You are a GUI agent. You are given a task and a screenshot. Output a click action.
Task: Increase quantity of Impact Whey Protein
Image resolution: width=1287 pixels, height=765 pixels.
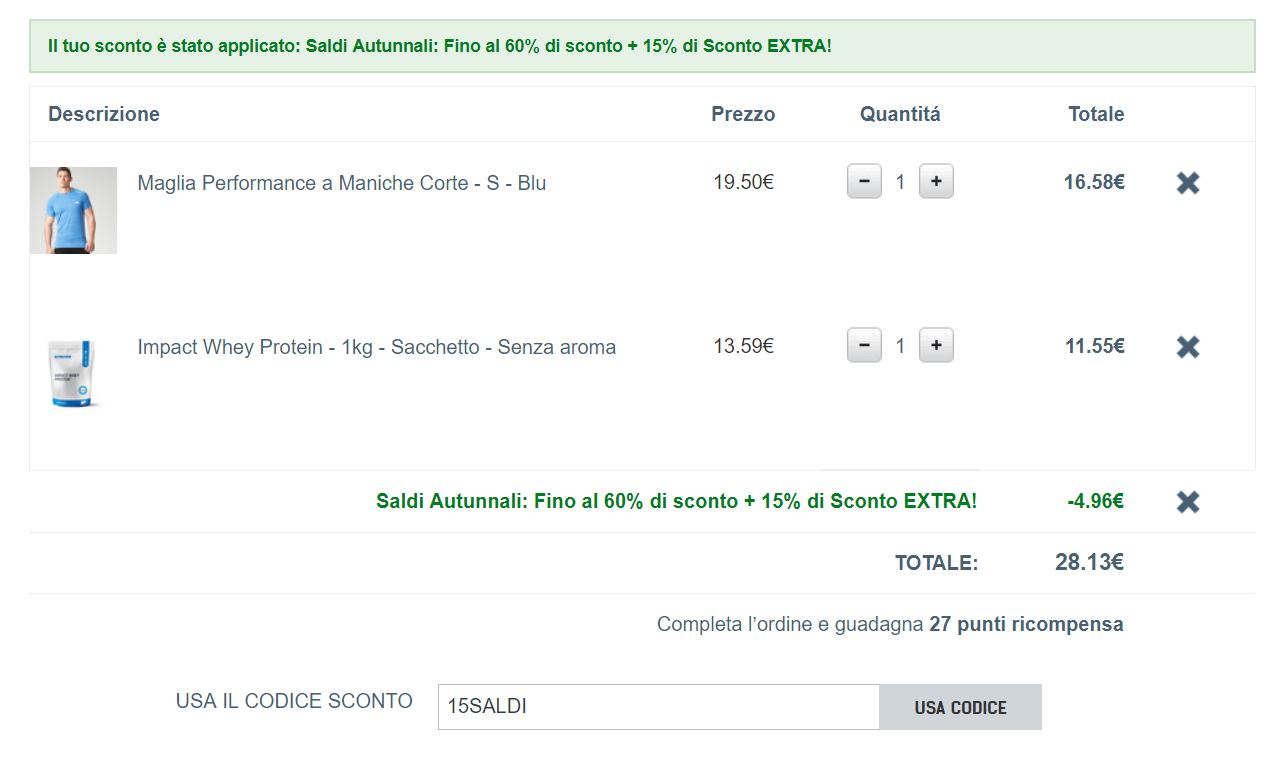(936, 346)
